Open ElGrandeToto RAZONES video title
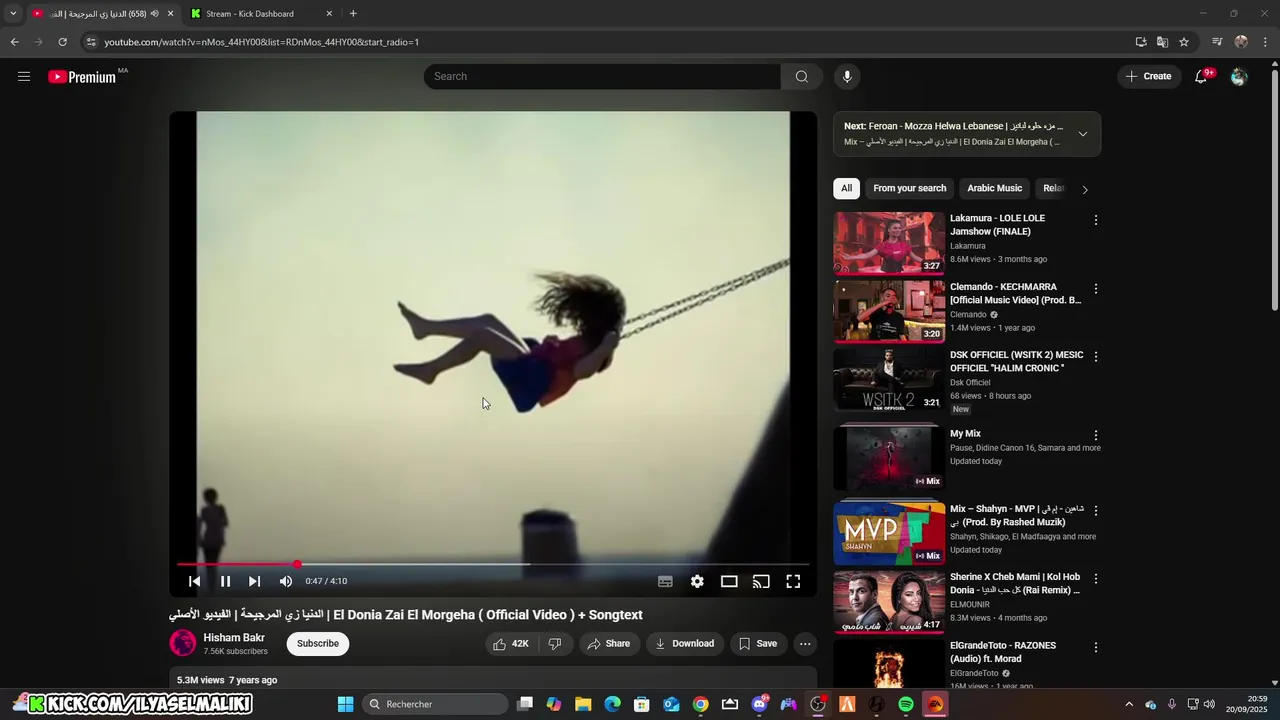1280x720 pixels. 1003,652
